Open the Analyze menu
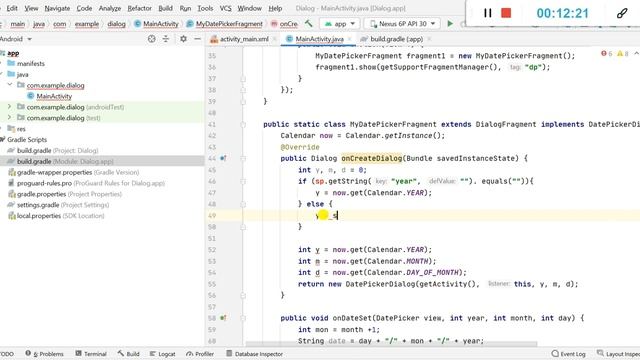 [110, 8]
